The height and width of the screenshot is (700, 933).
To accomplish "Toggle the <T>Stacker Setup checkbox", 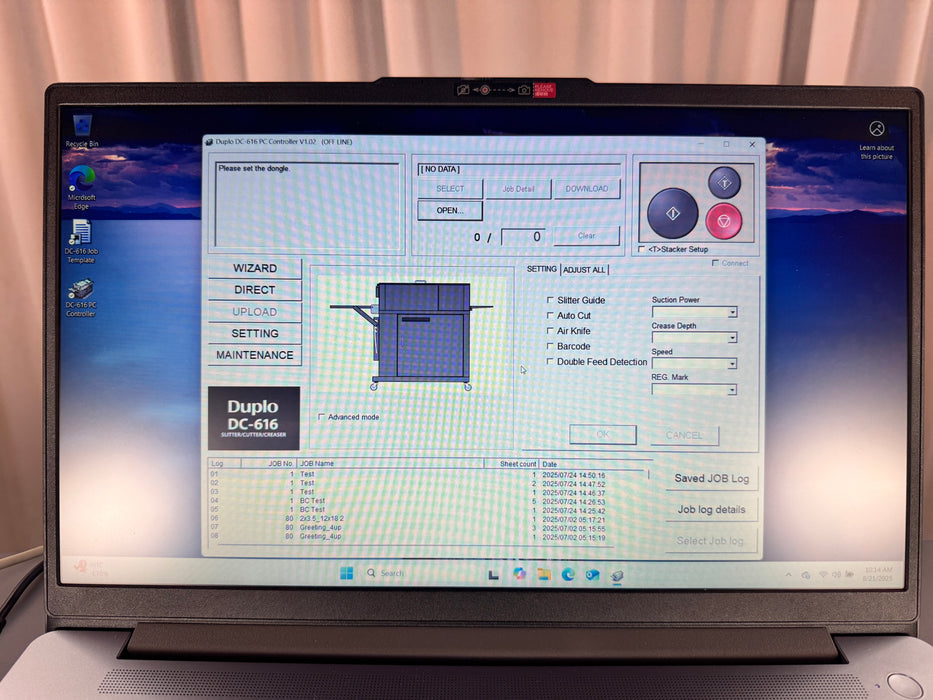I will [x=641, y=249].
